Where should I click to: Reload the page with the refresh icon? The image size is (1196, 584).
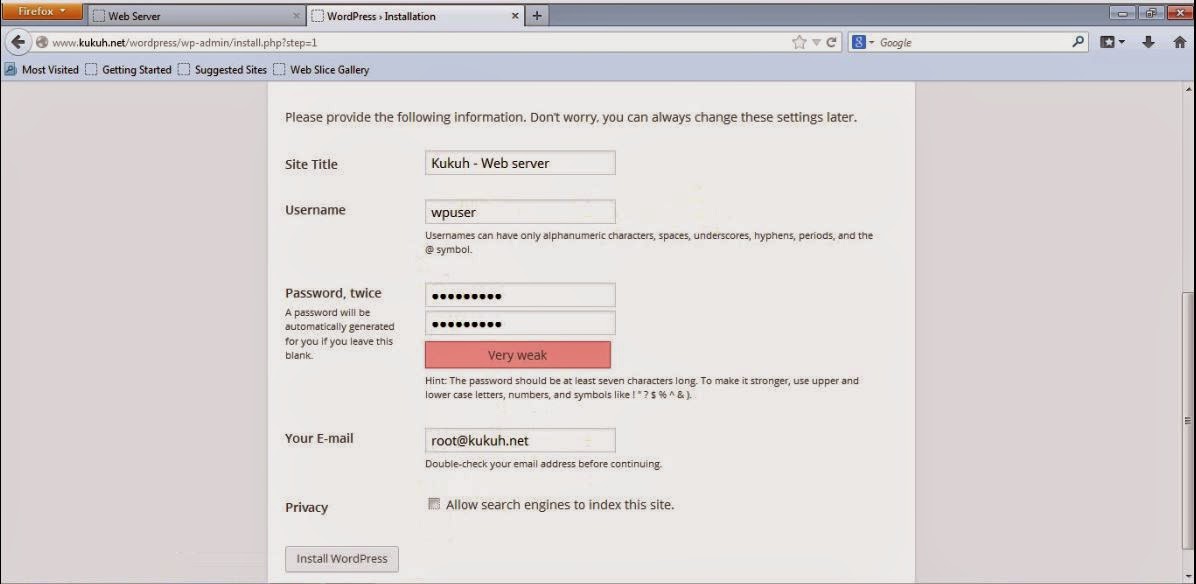(x=831, y=43)
